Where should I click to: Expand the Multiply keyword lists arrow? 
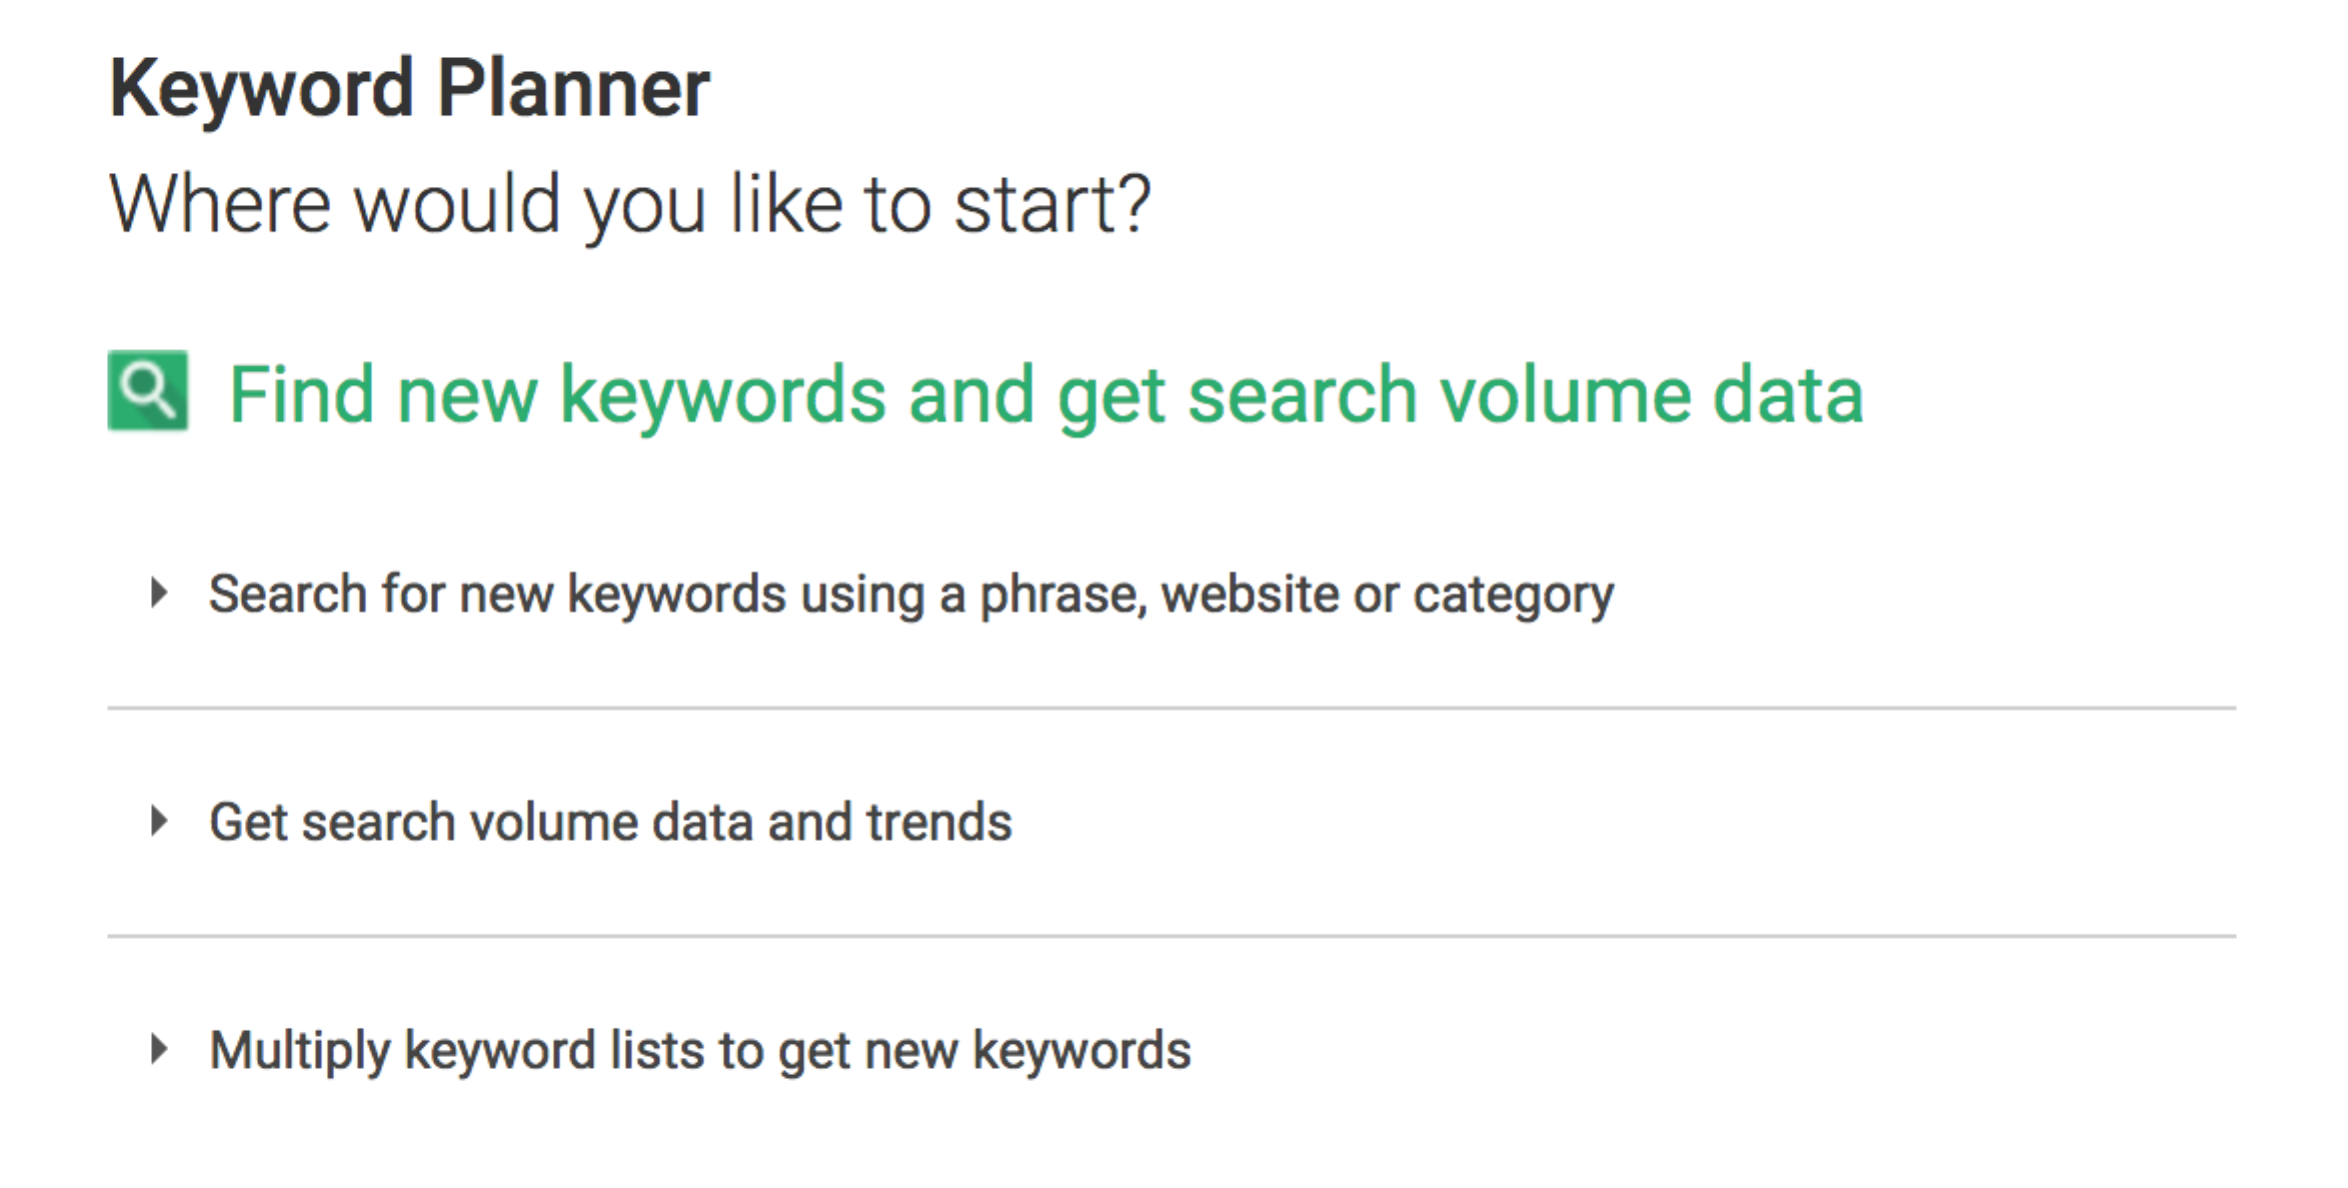click(158, 1049)
